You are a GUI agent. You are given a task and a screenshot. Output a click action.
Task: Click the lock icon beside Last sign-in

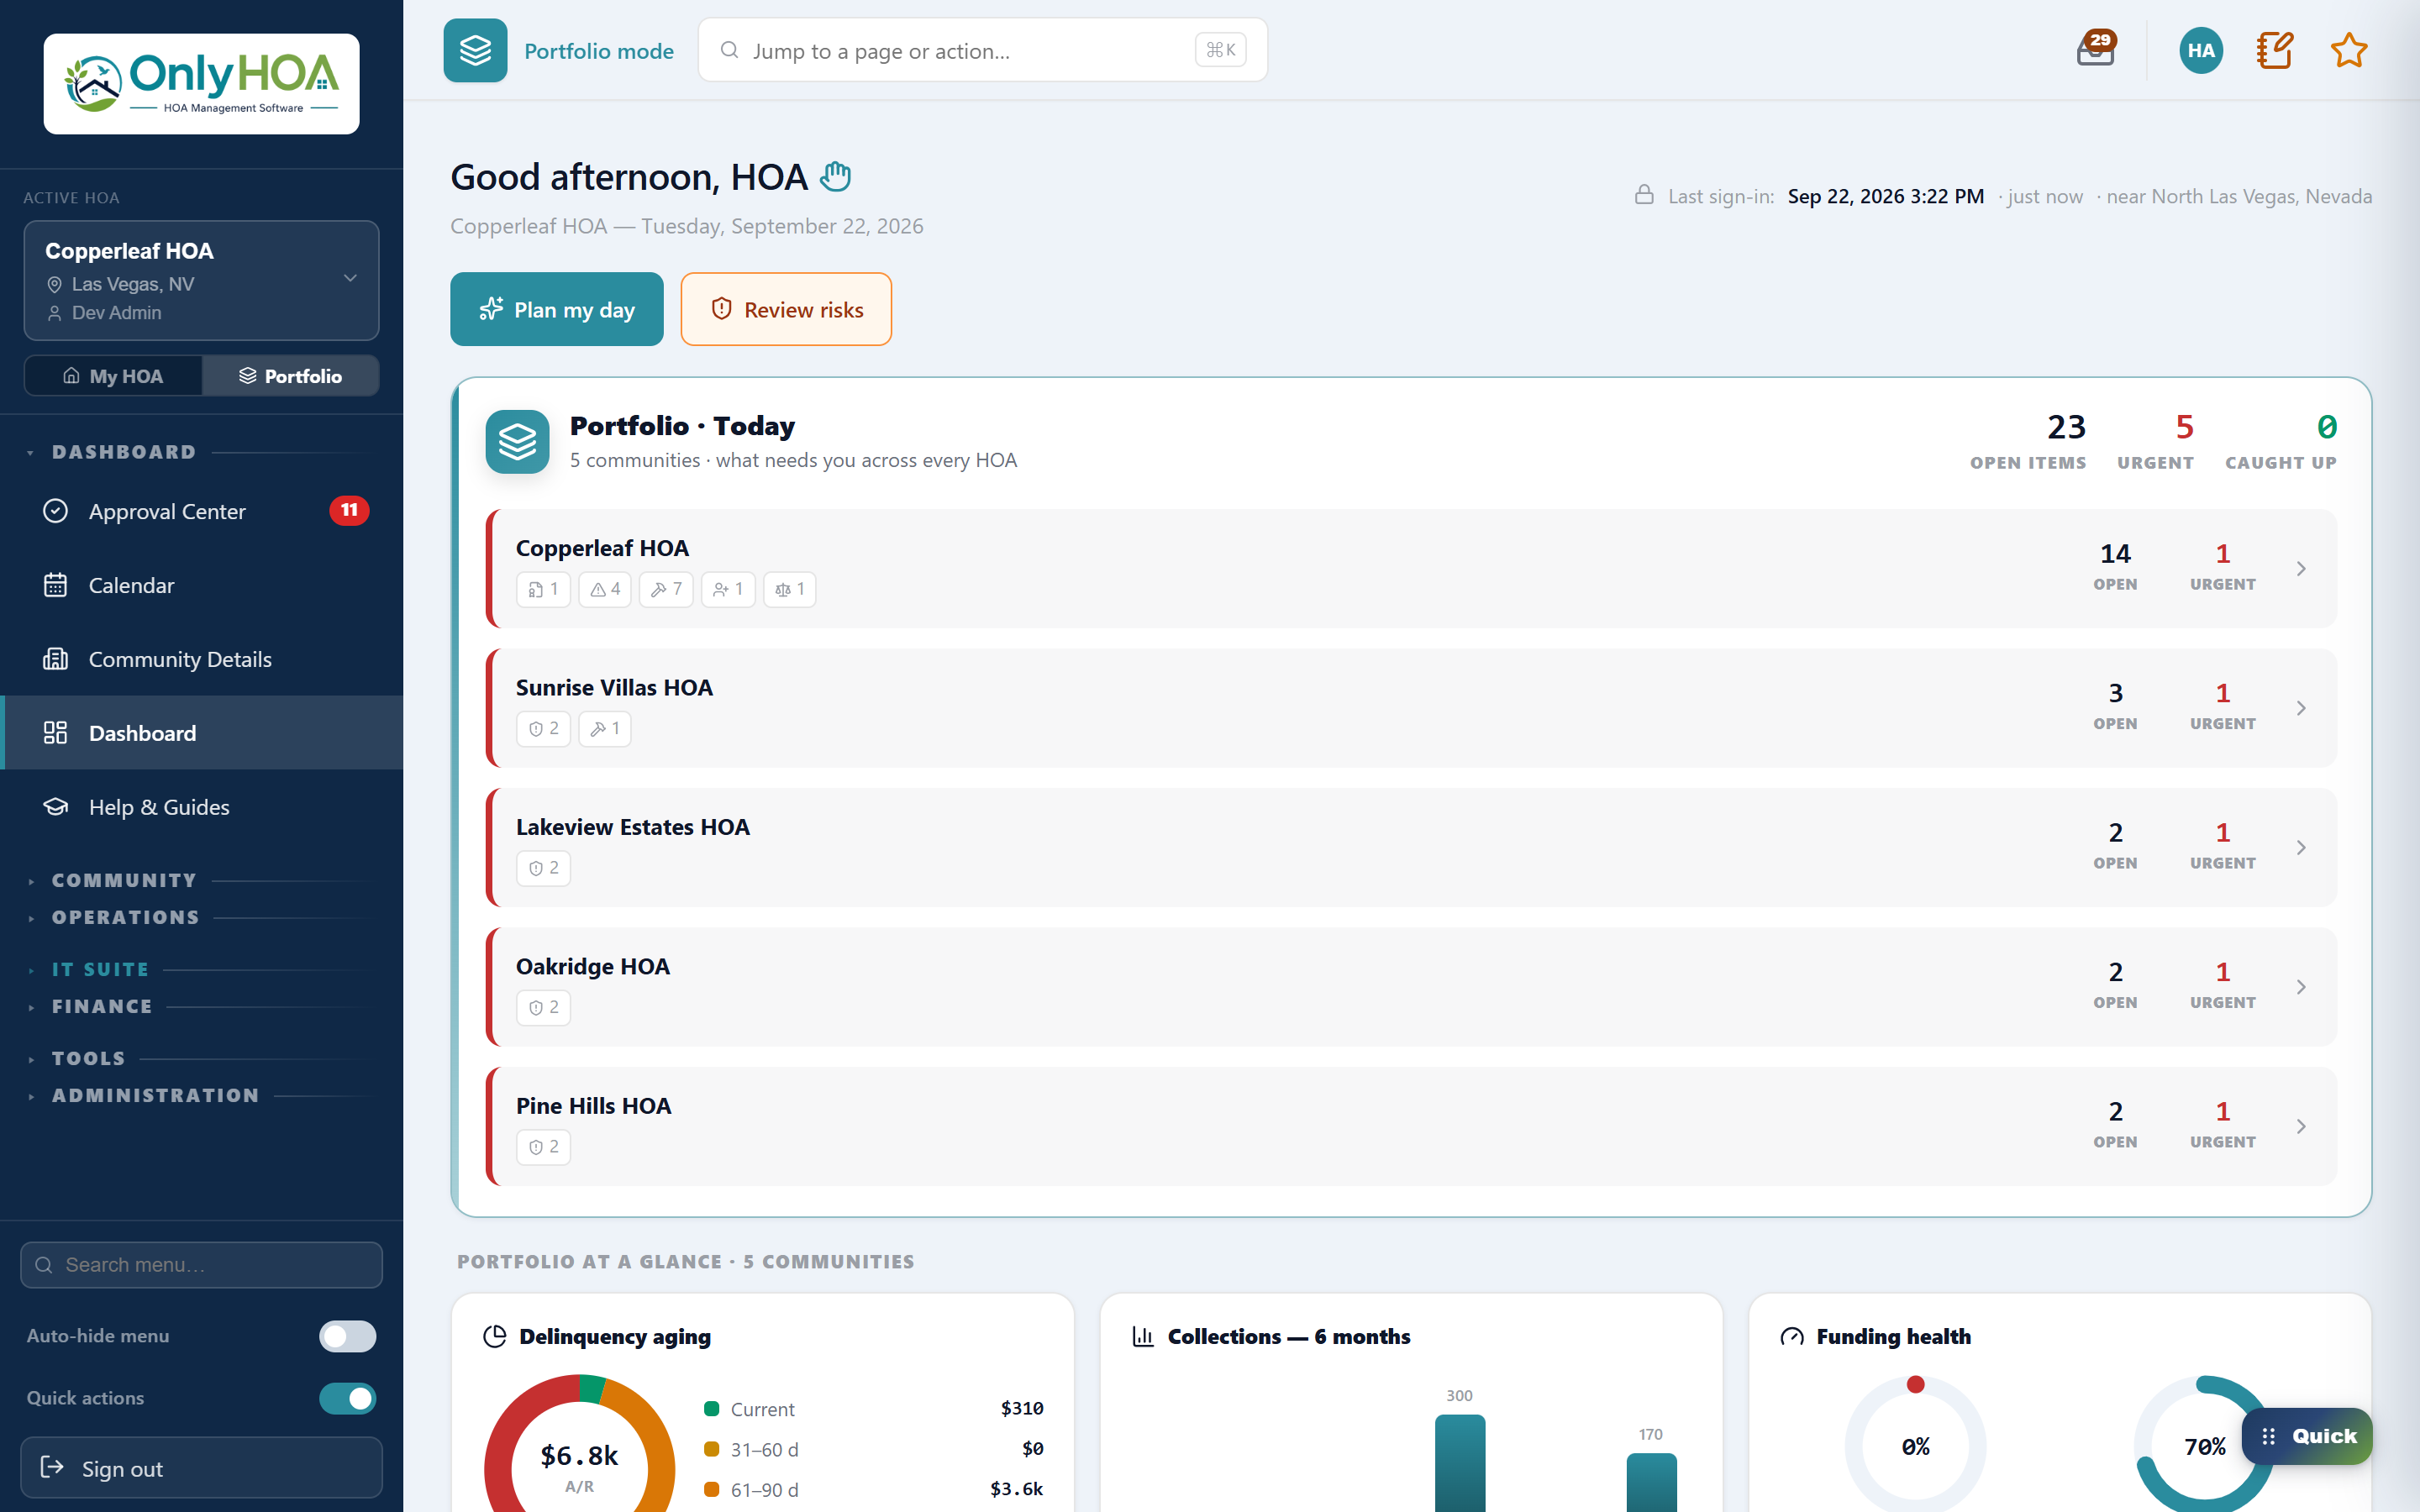point(1644,195)
